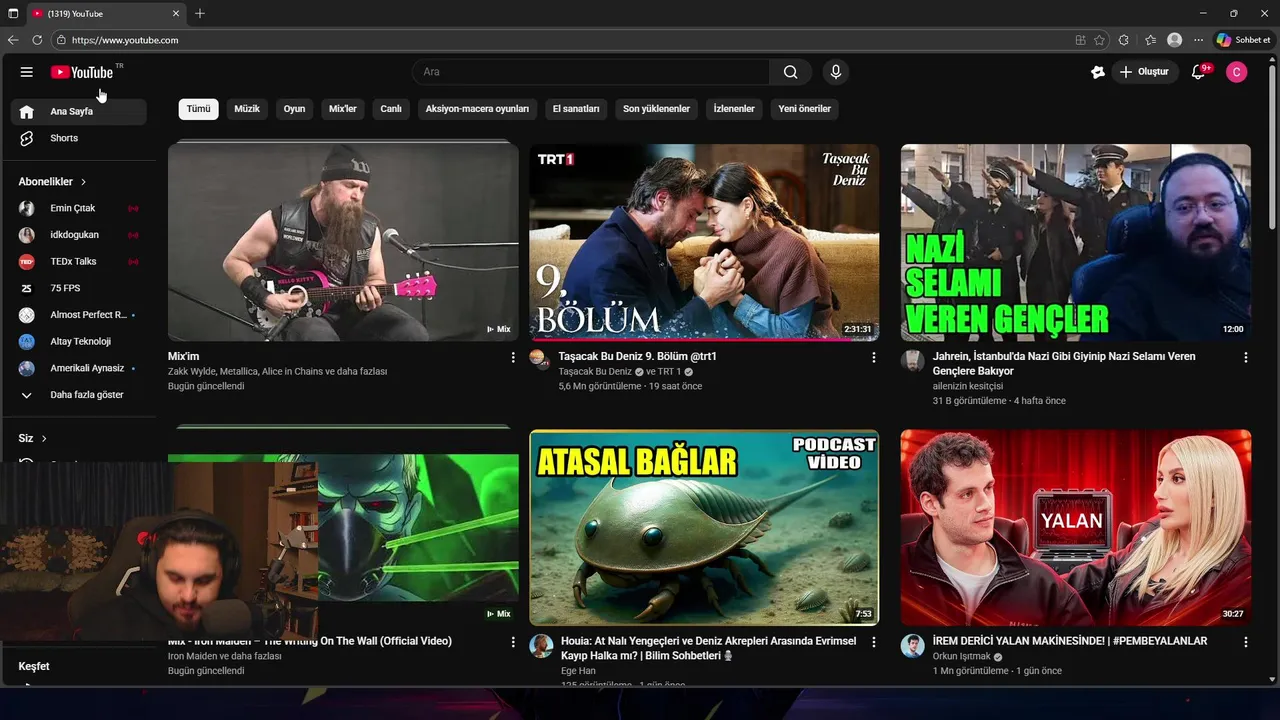This screenshot has height=720, width=1280.
Task: Open the notifications bell
Action: pos(1199,72)
